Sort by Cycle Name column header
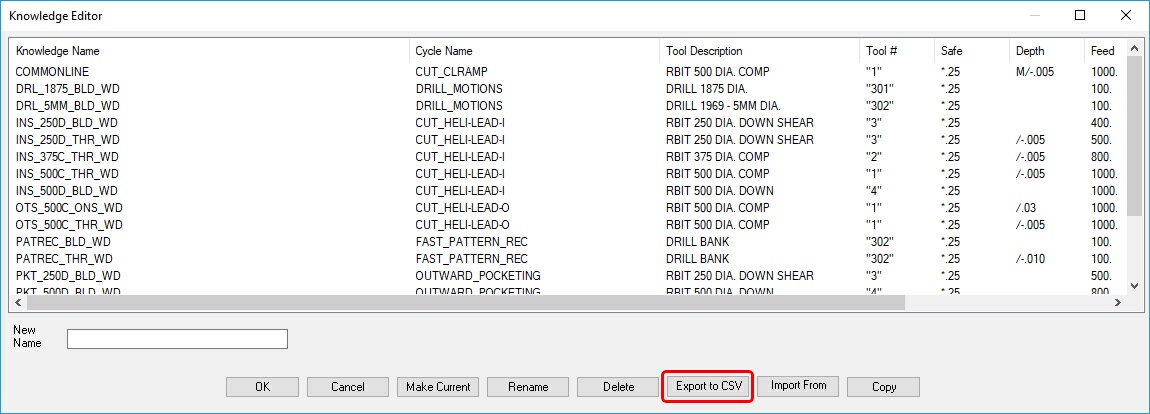Screen dimensions: 1150x414 point(444,51)
